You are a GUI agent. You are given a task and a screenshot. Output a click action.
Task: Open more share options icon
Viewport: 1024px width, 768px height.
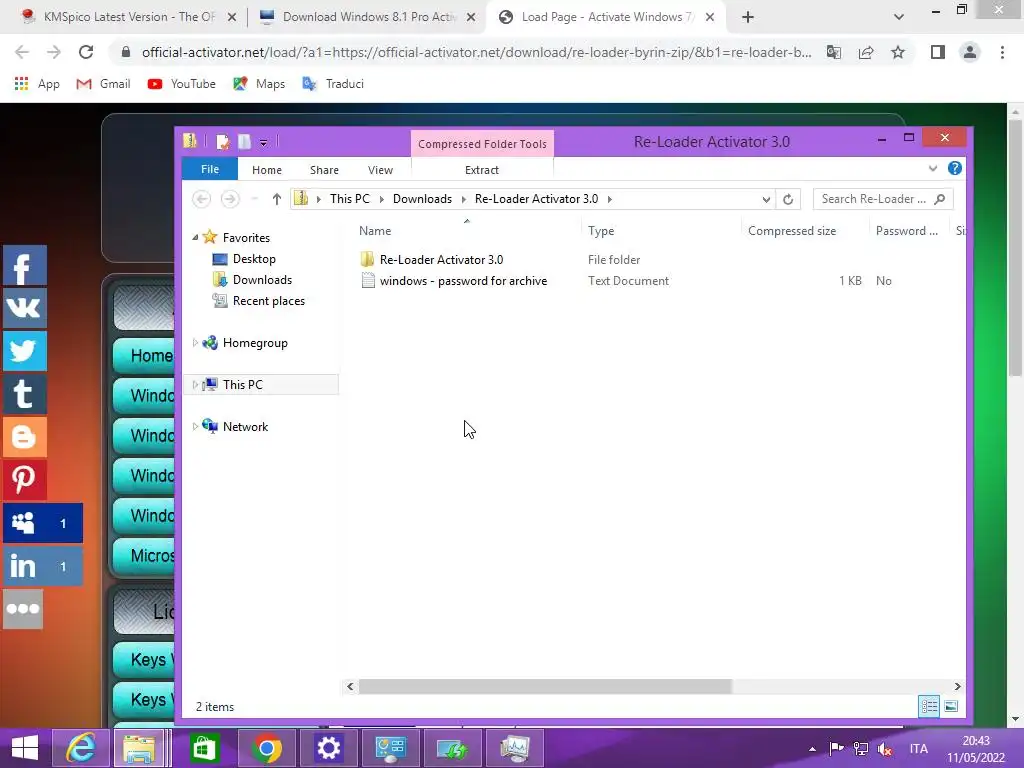click(23, 609)
